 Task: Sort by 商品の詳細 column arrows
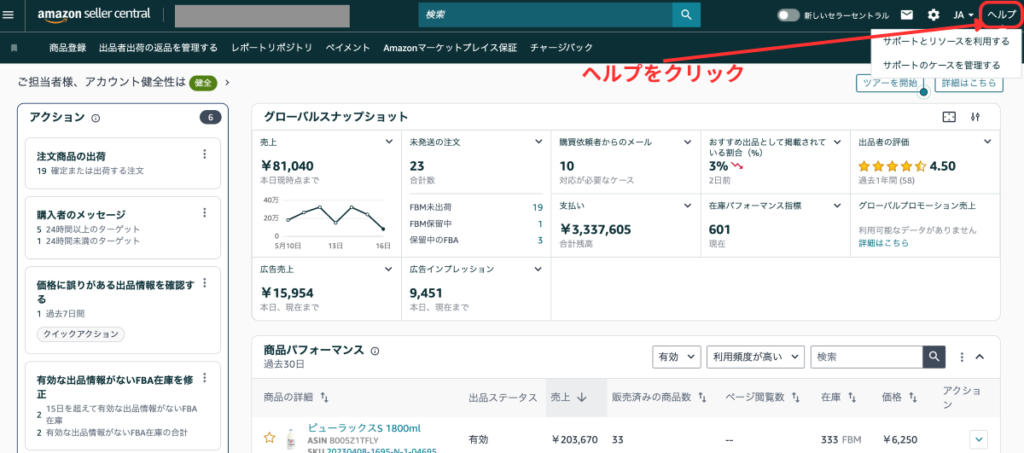[x=325, y=398]
